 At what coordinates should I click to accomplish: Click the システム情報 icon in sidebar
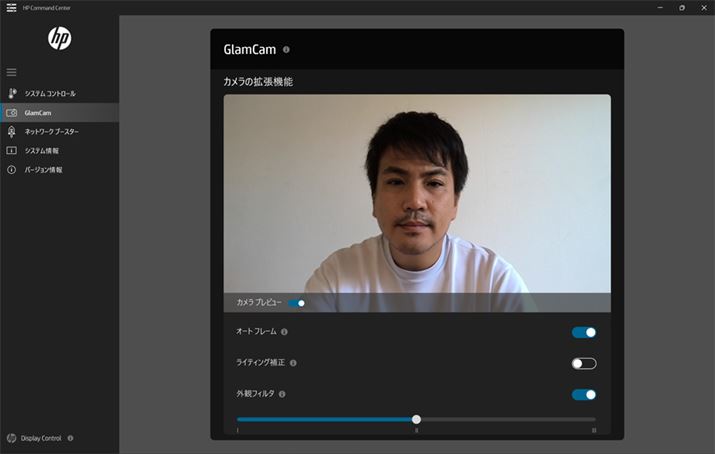click(12, 150)
